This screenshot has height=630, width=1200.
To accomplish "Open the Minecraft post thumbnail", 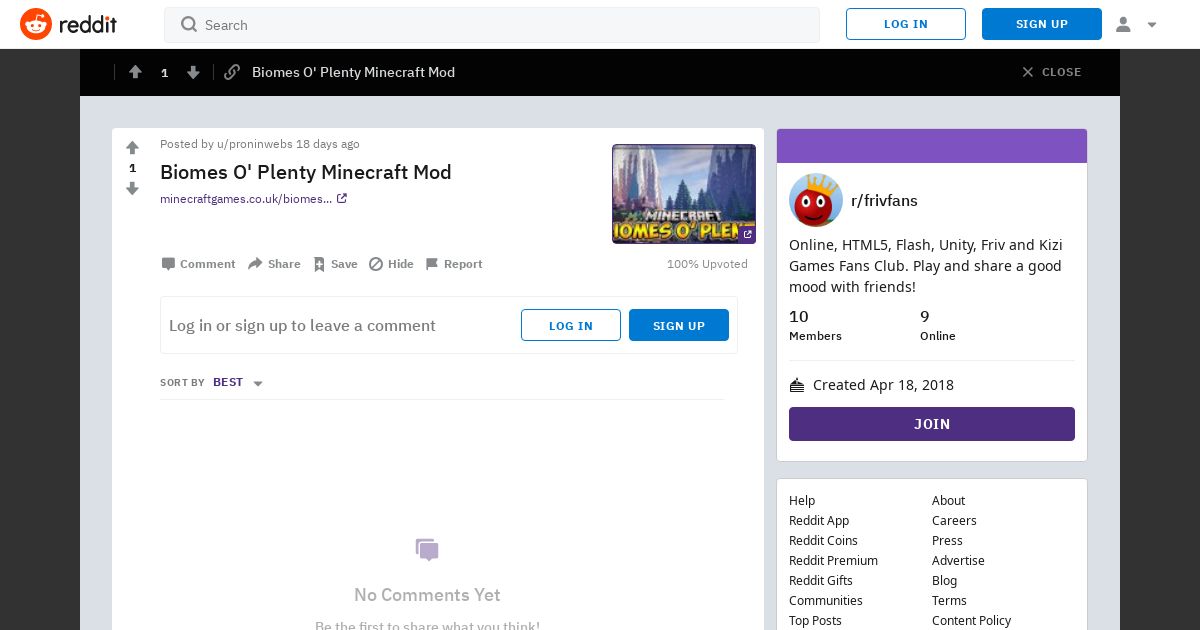I will pyautogui.click(x=684, y=194).
